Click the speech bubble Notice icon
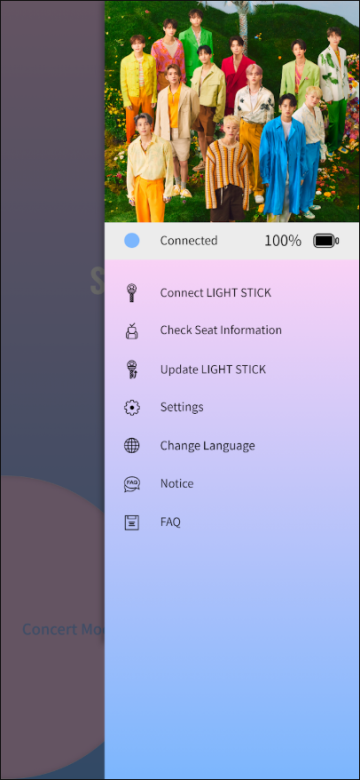The image size is (360, 780). coord(132,484)
